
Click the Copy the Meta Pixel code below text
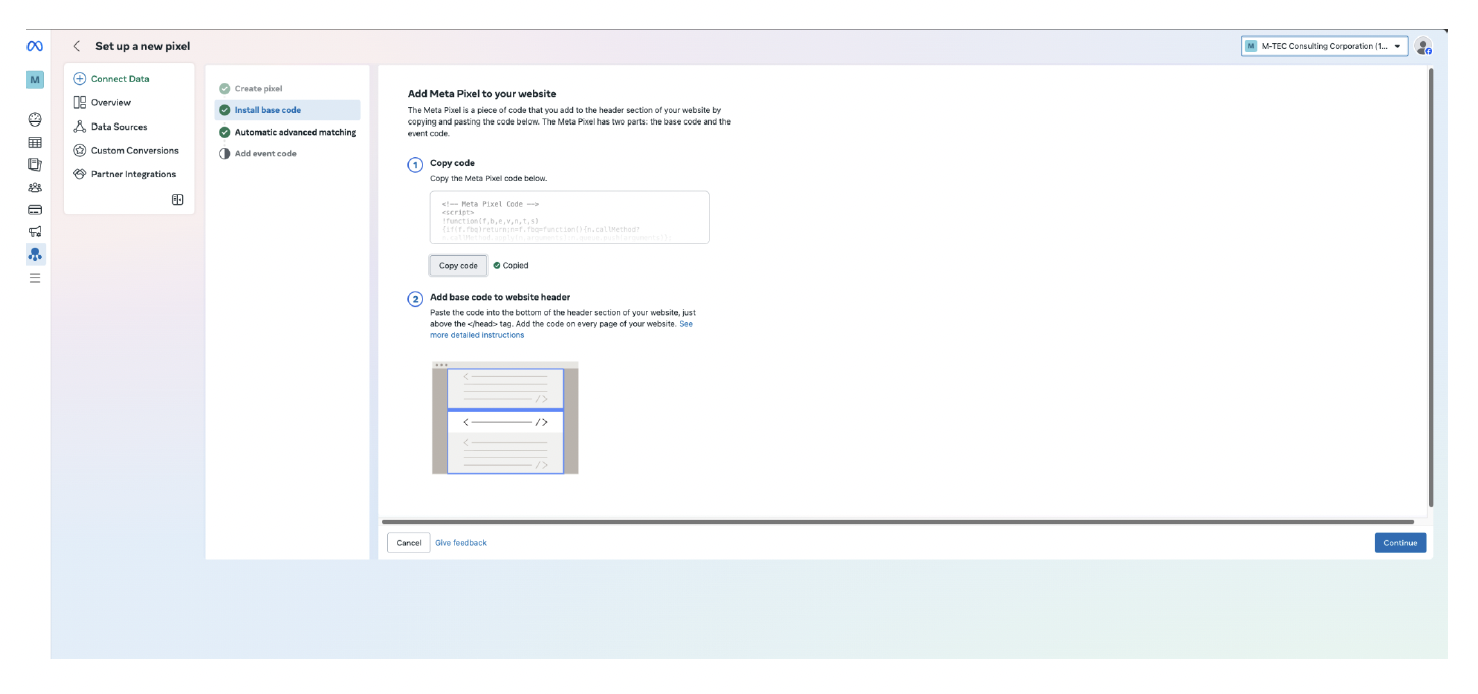click(x=489, y=178)
